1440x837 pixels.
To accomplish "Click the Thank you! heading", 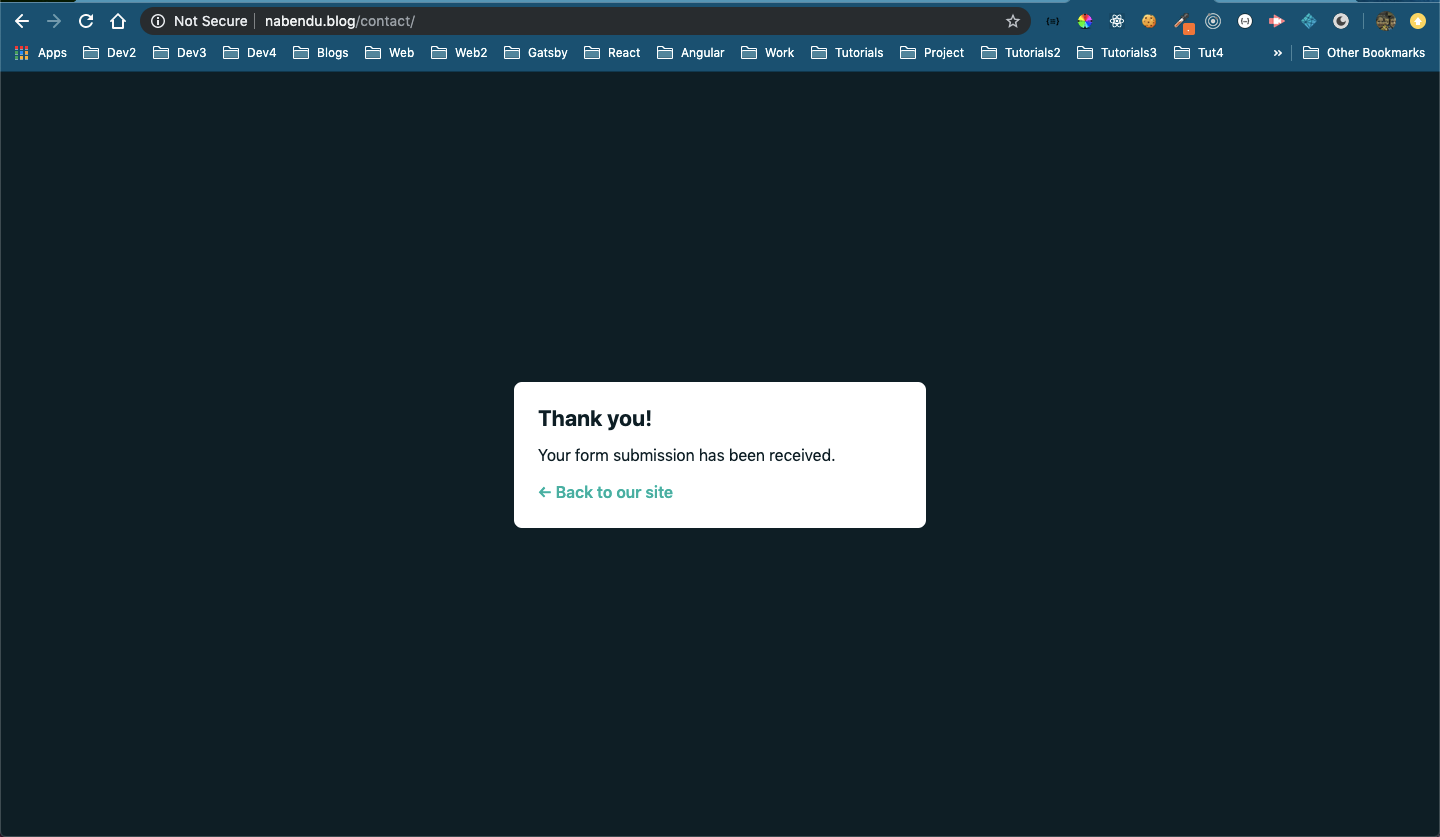I will point(595,419).
